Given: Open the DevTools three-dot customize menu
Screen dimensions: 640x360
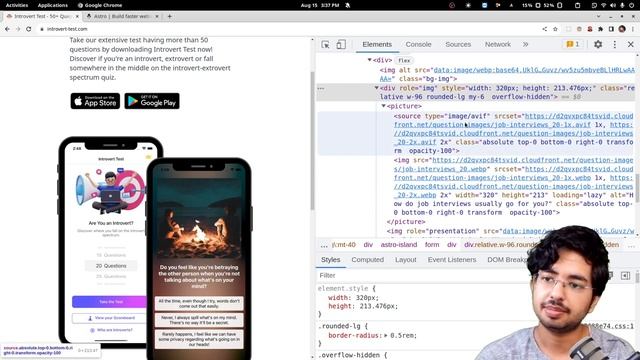Looking at the screenshot, I should tap(615, 44).
